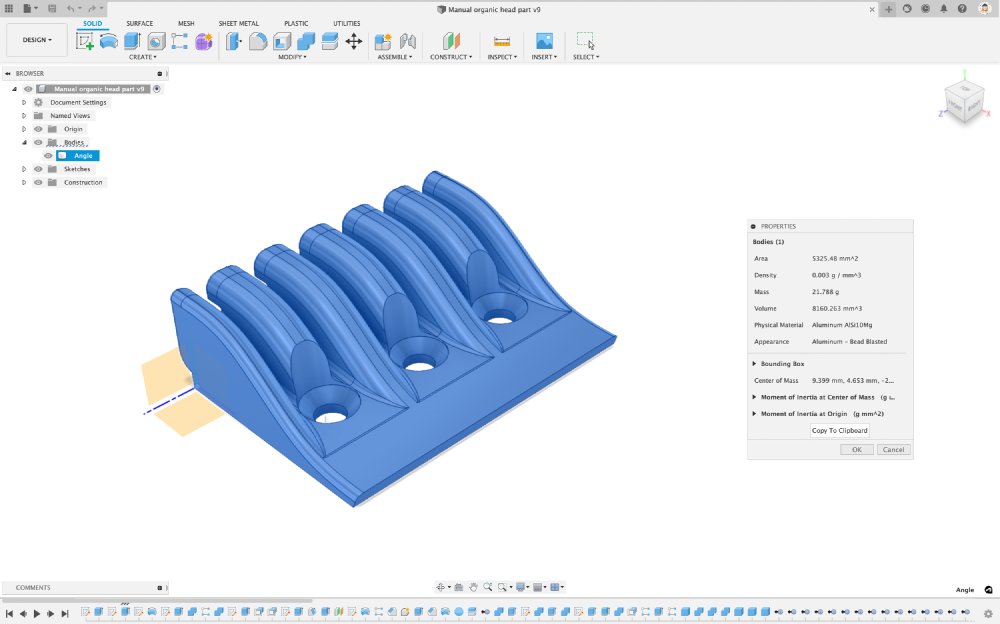Switch to the PLASTIC tab
Viewport: 1000px width, 624px height.
pos(296,23)
